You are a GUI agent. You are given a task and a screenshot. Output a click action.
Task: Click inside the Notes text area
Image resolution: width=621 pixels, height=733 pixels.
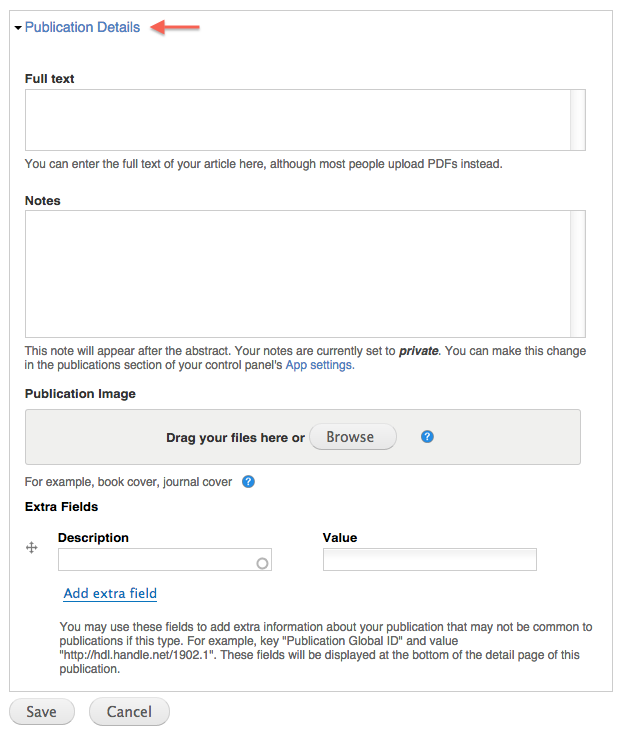pyautogui.click(x=298, y=274)
